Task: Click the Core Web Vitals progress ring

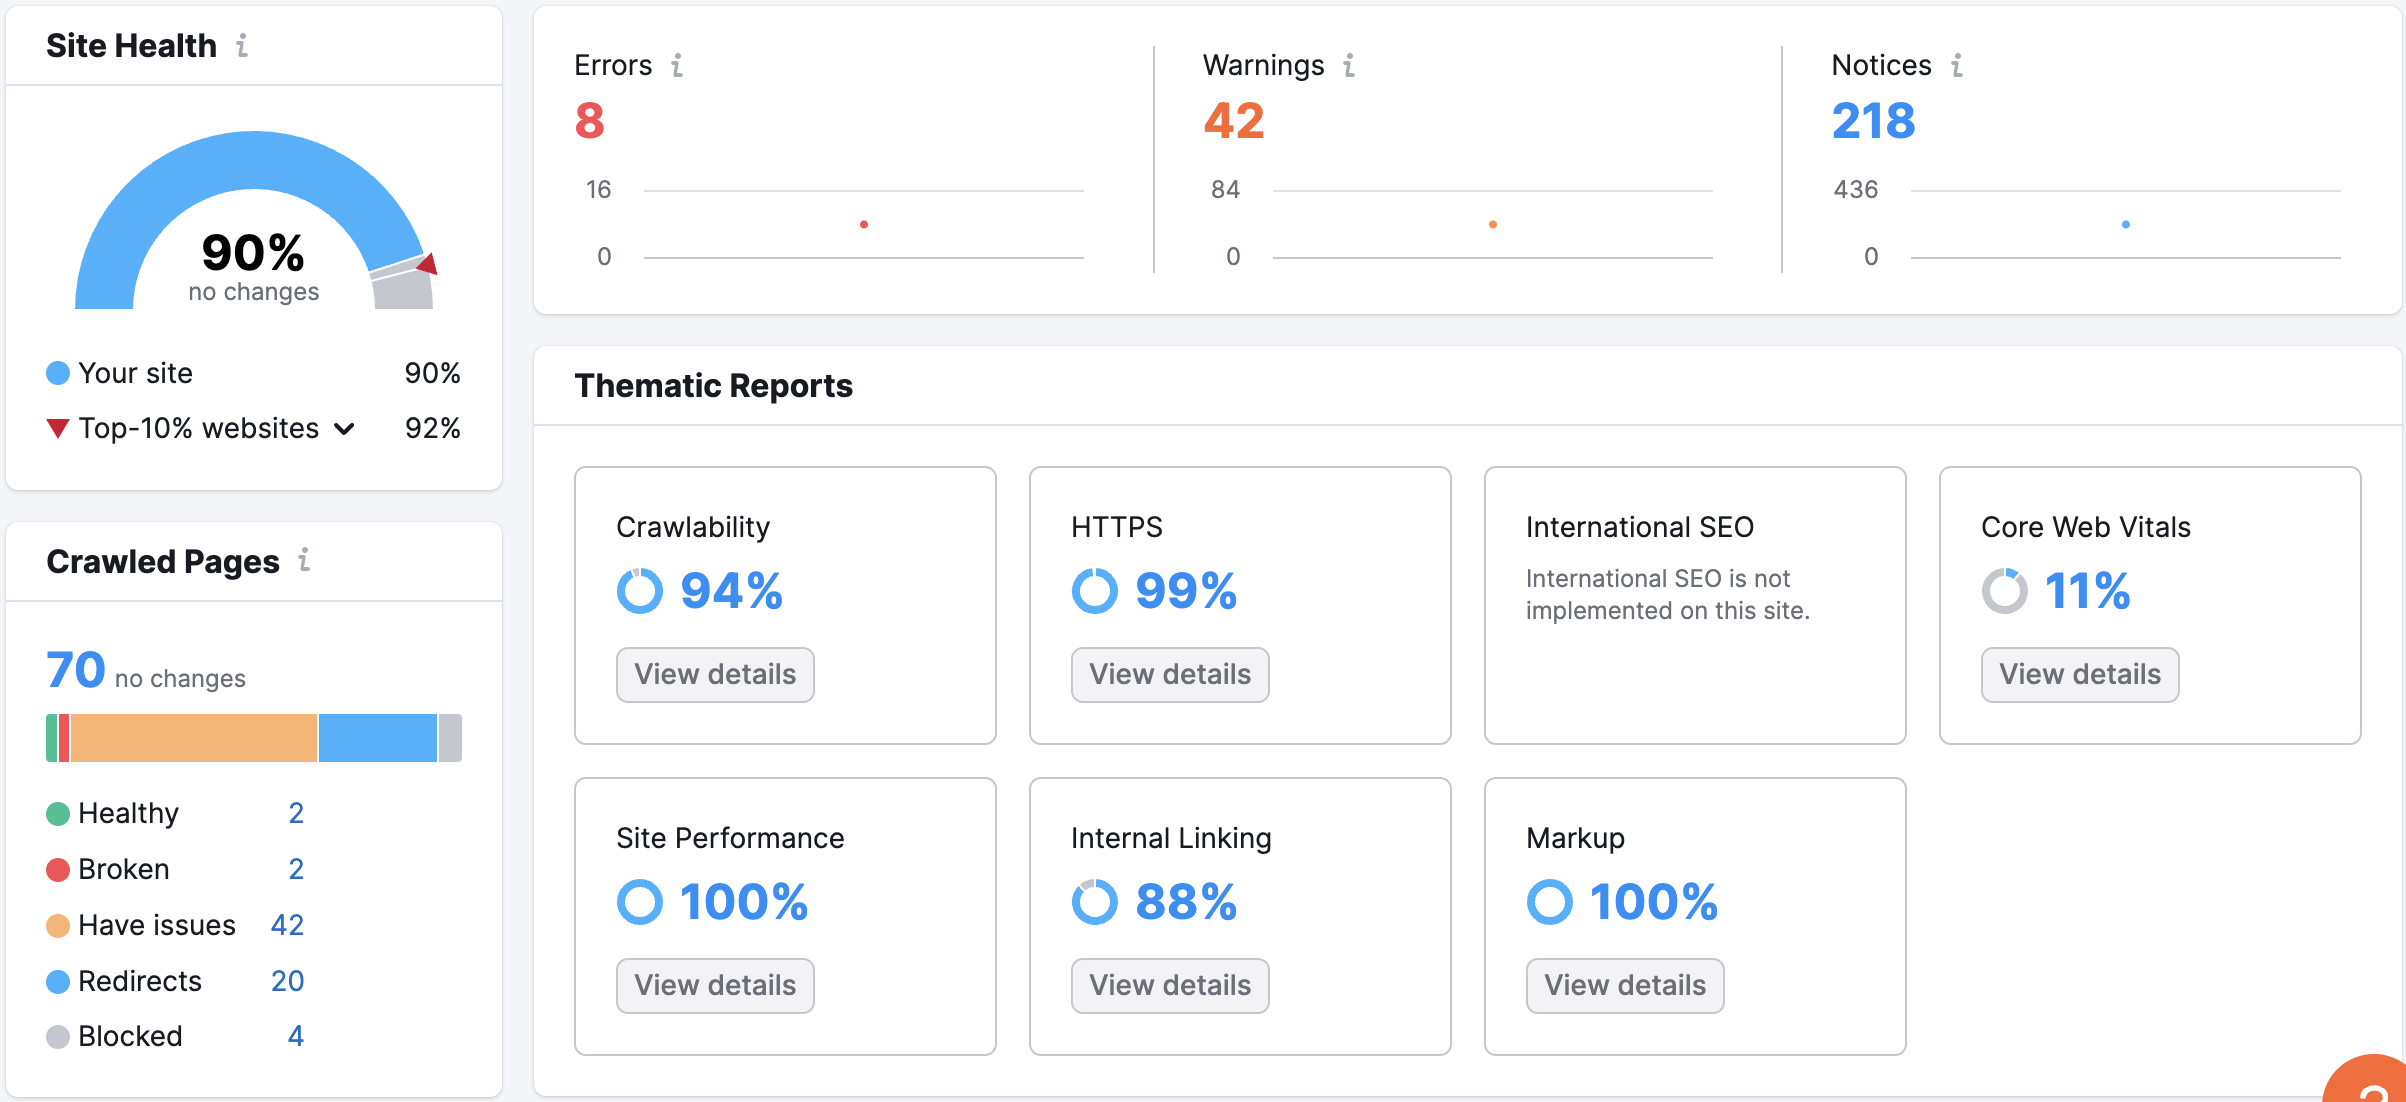Action: click(x=2004, y=591)
